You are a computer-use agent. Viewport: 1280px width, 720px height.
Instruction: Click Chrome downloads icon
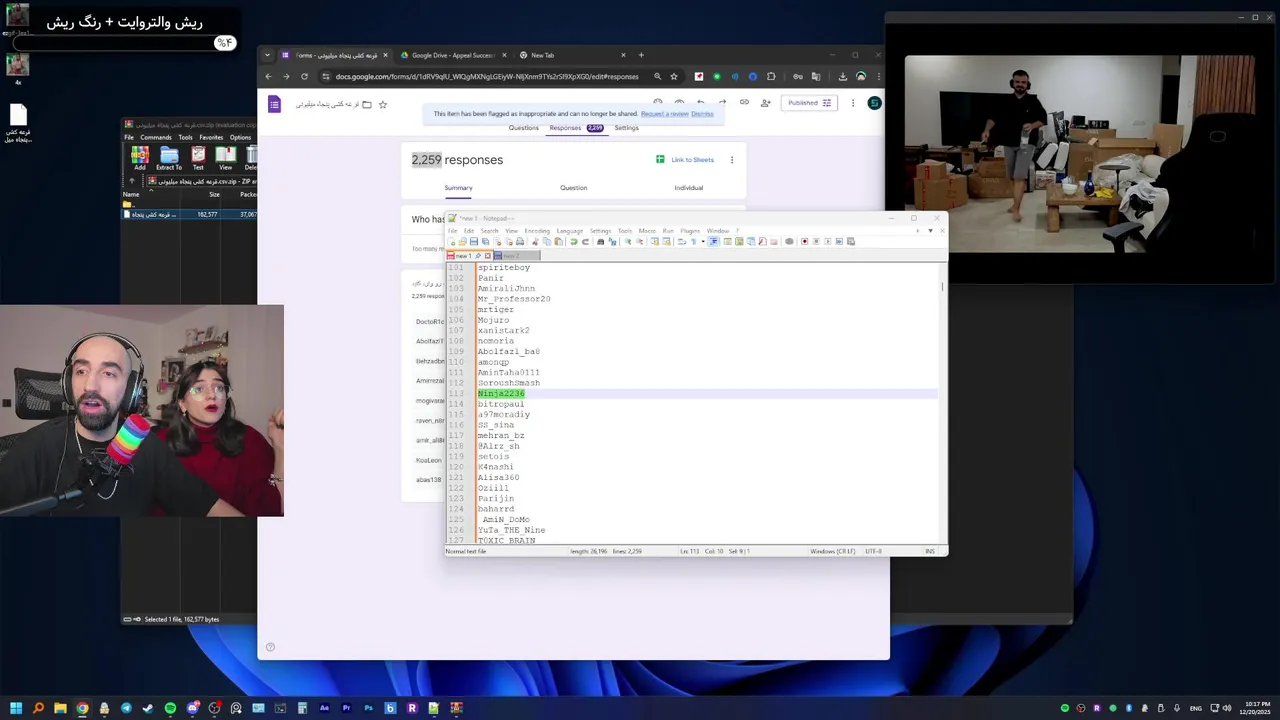(x=842, y=76)
